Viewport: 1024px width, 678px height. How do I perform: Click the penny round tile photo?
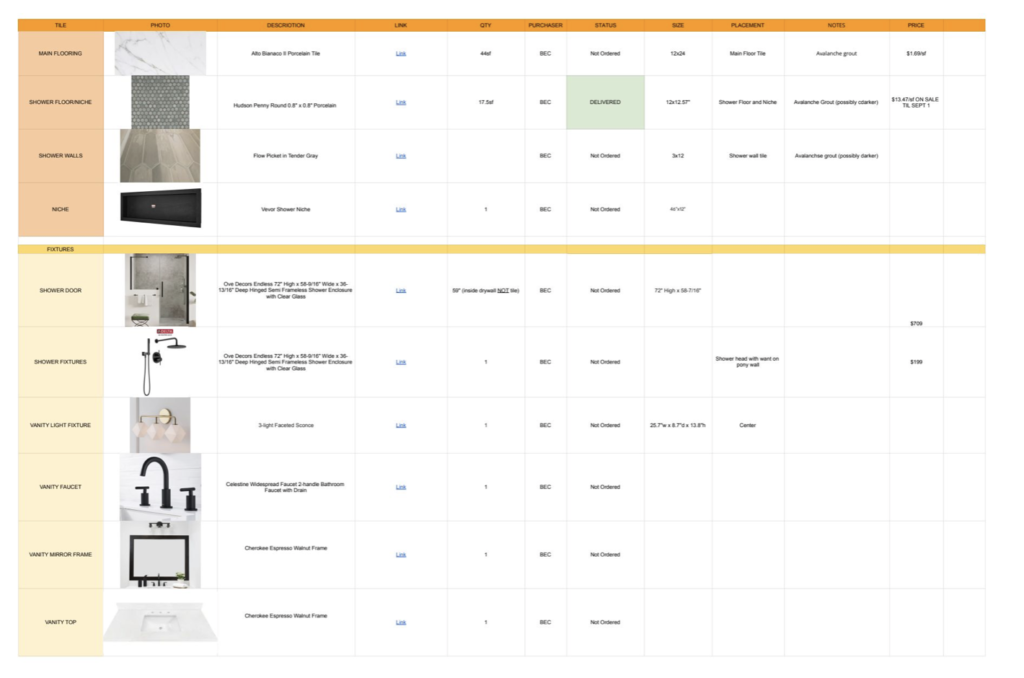pos(160,102)
